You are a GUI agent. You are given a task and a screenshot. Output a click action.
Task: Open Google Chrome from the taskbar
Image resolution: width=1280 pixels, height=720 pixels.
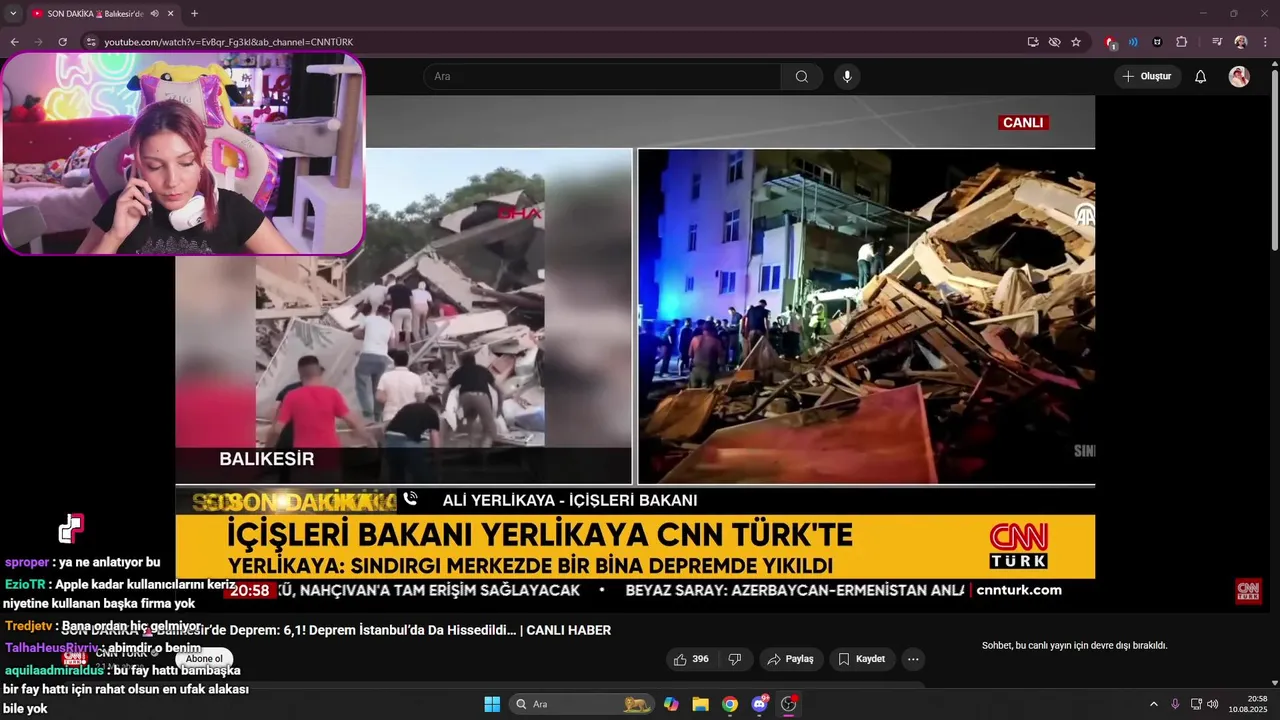[730, 704]
